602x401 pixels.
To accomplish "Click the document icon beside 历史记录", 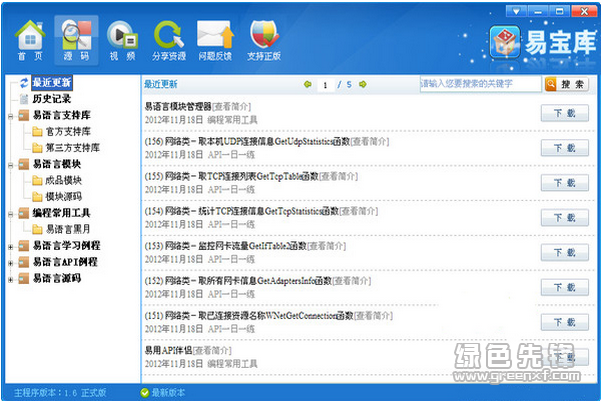I will 24,99.
